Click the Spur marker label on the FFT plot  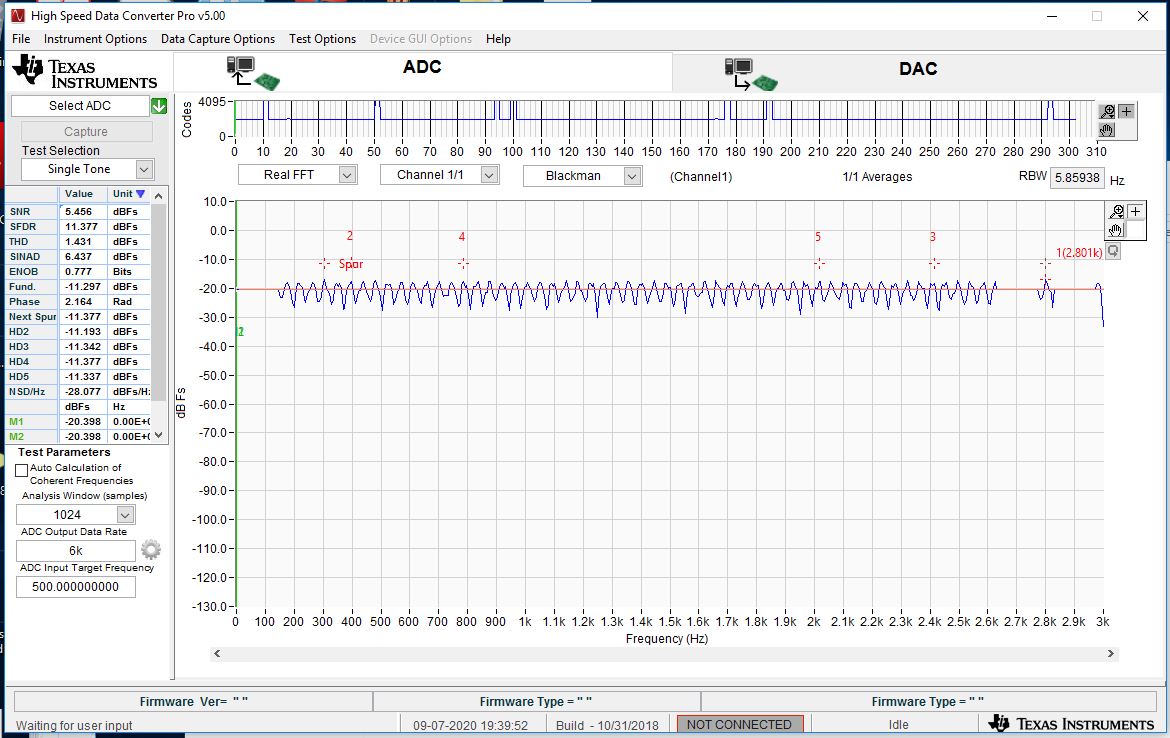click(x=351, y=264)
